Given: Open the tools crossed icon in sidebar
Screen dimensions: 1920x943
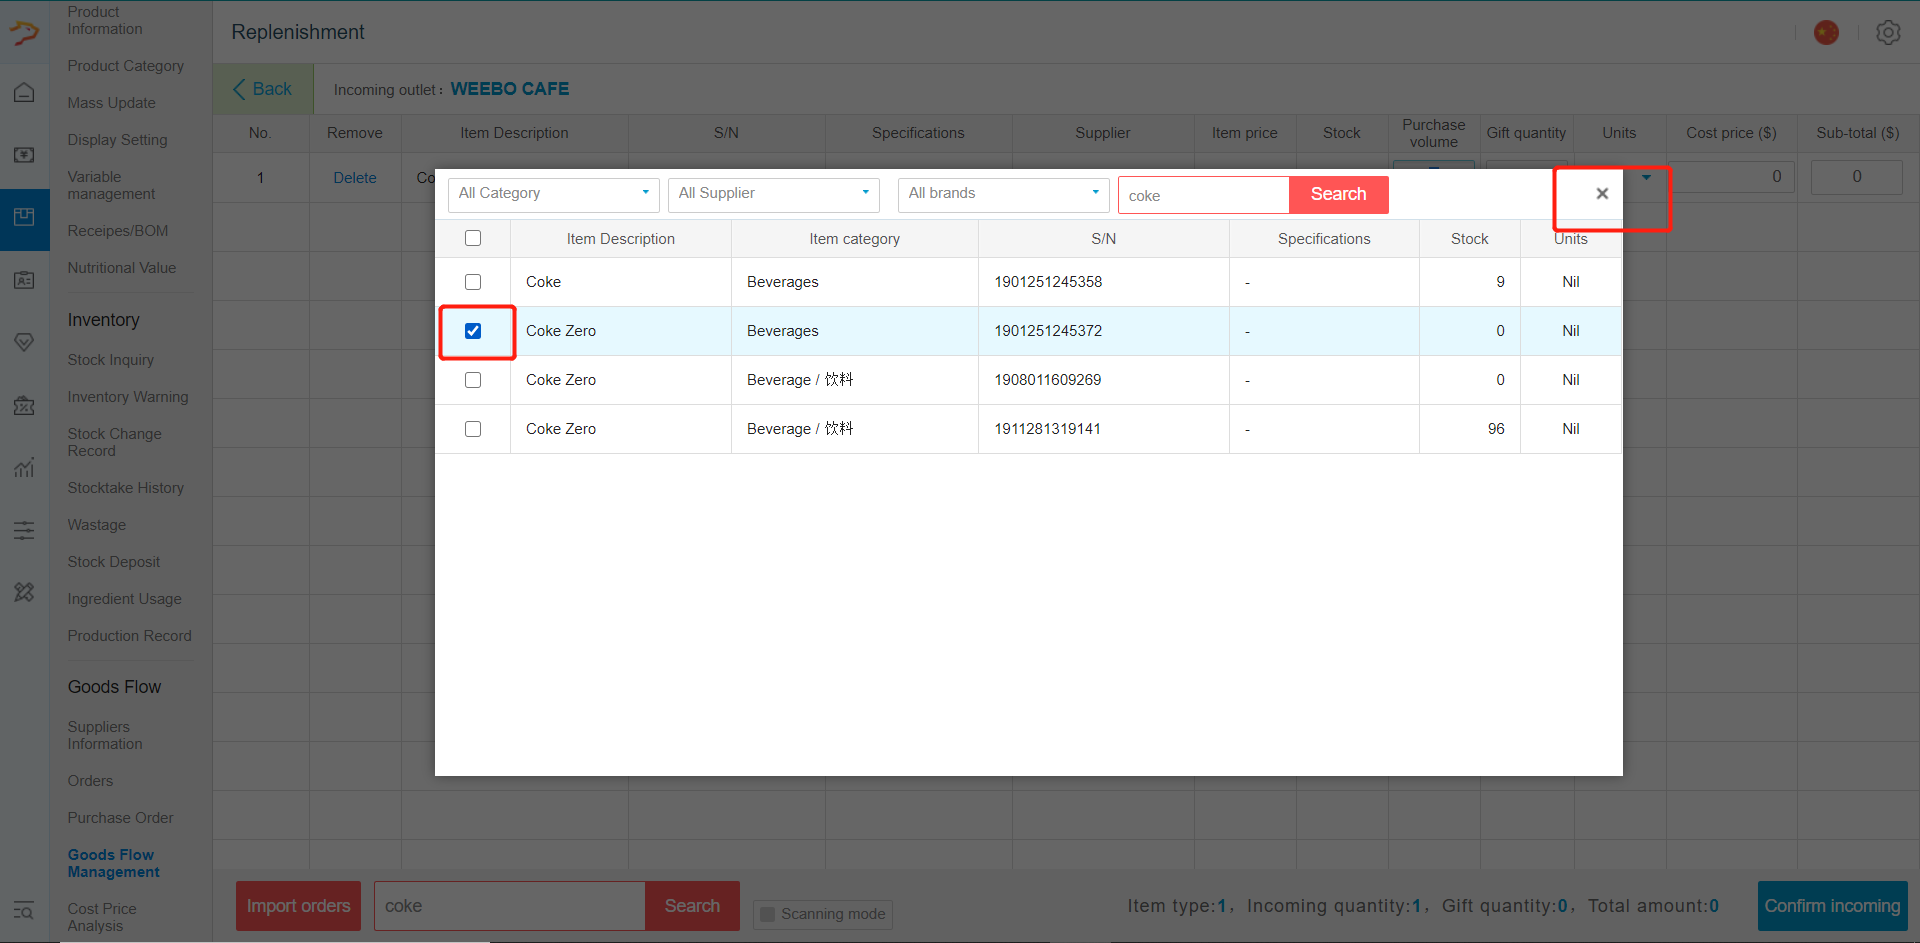Looking at the screenshot, I should (x=24, y=592).
